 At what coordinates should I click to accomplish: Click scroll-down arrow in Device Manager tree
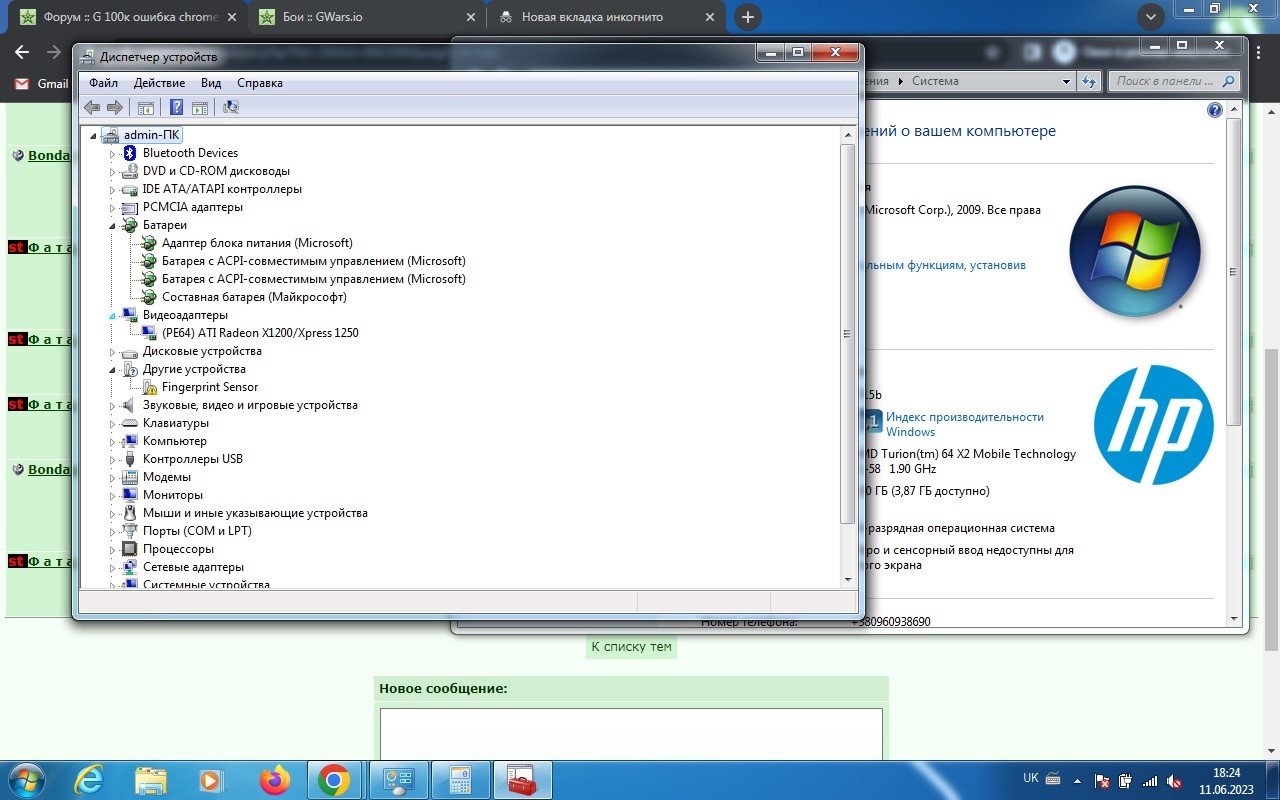(x=848, y=578)
